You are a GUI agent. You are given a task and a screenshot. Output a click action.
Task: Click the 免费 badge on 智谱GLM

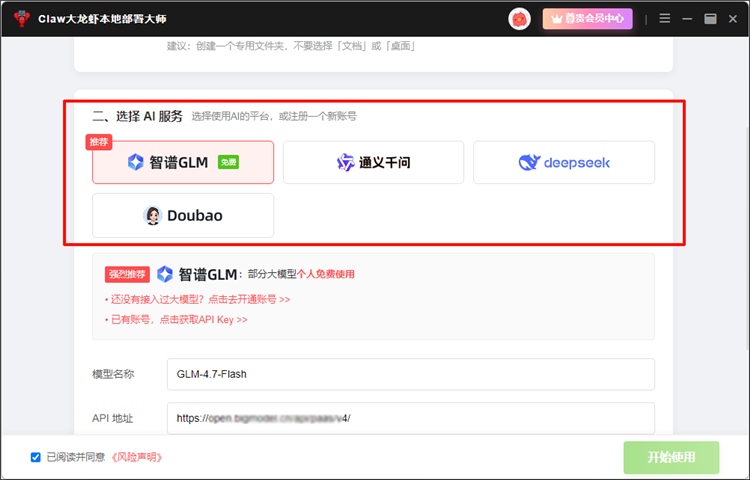[x=228, y=162]
